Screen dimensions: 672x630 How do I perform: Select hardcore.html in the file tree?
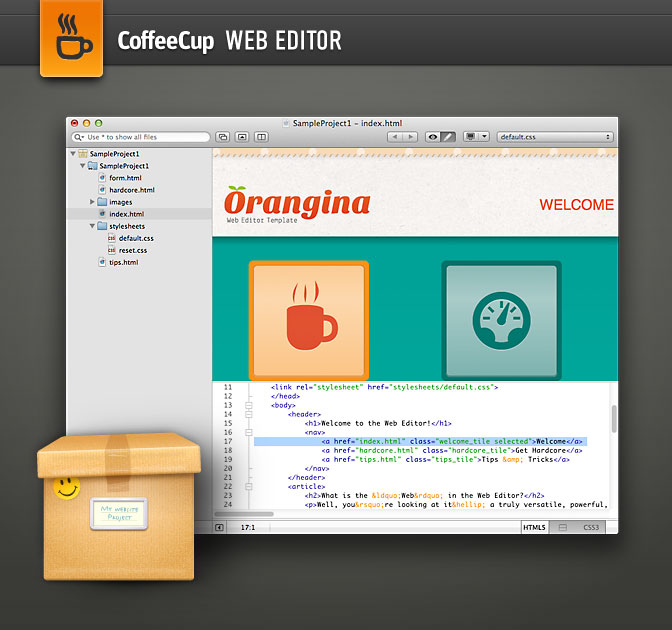[x=132, y=190]
